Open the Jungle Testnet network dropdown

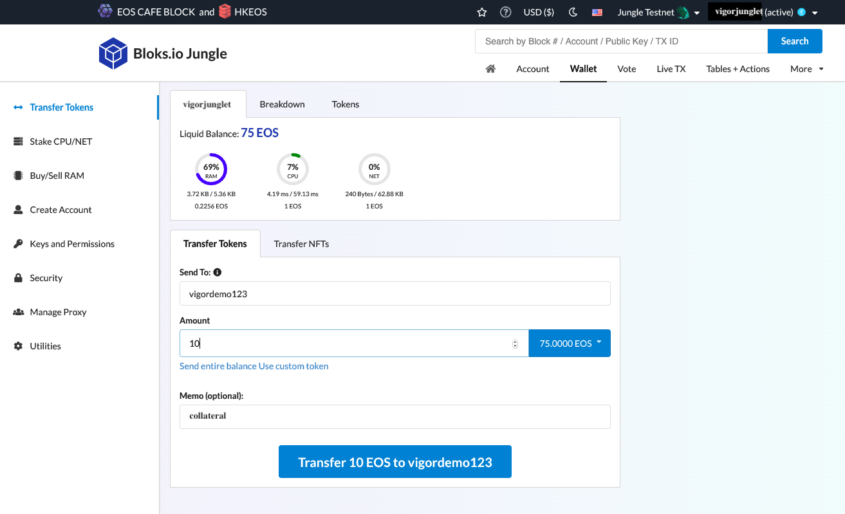658,12
